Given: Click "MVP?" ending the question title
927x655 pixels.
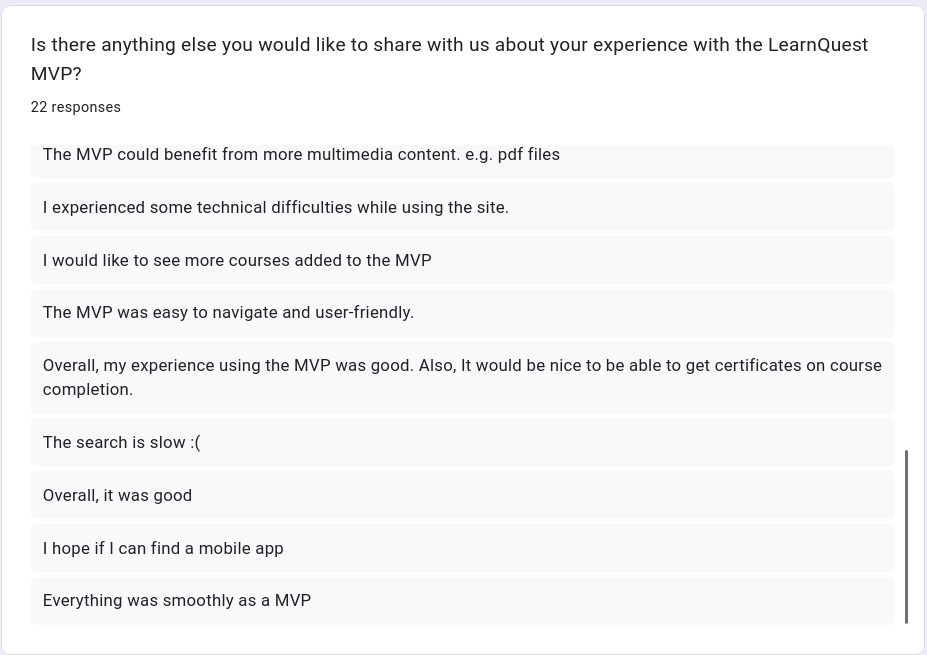Looking at the screenshot, I should pos(56,74).
